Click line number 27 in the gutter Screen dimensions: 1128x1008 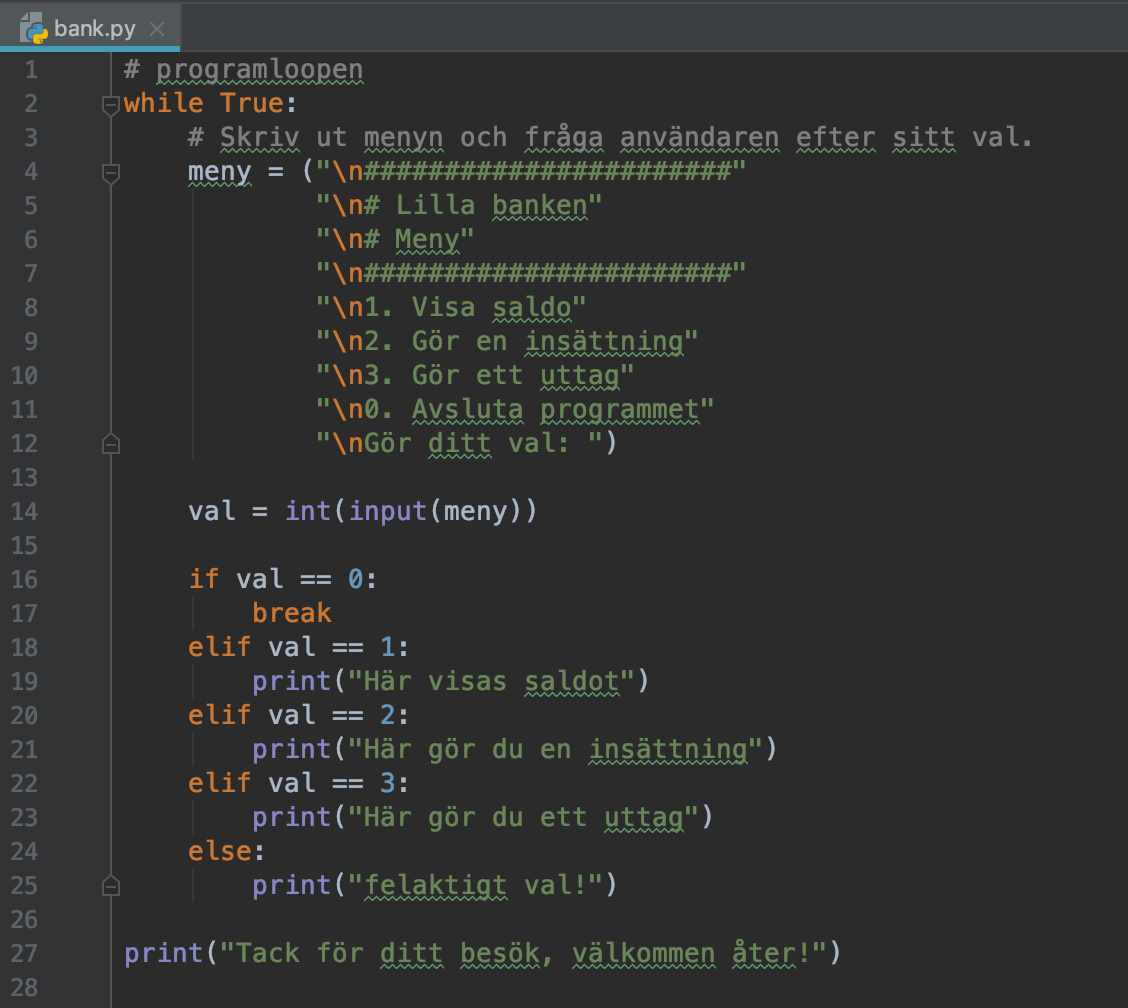(x=25, y=953)
